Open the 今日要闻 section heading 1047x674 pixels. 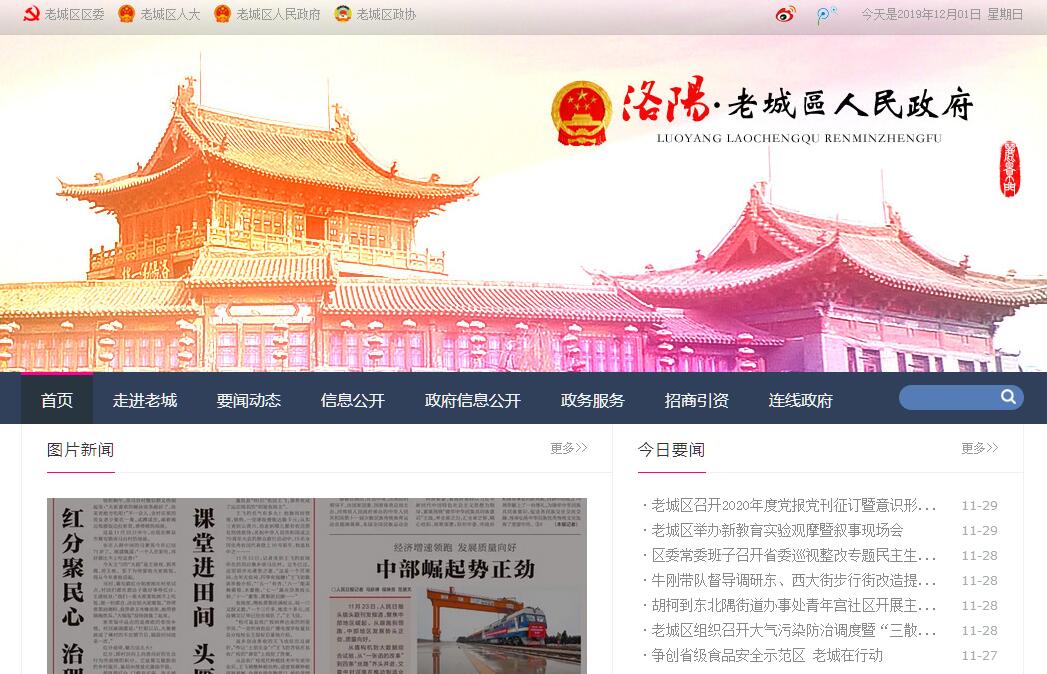(x=671, y=450)
